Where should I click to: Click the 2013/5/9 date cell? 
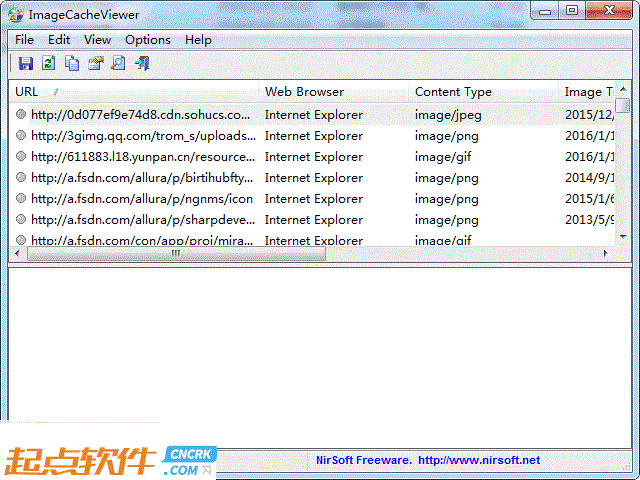[x=589, y=220]
